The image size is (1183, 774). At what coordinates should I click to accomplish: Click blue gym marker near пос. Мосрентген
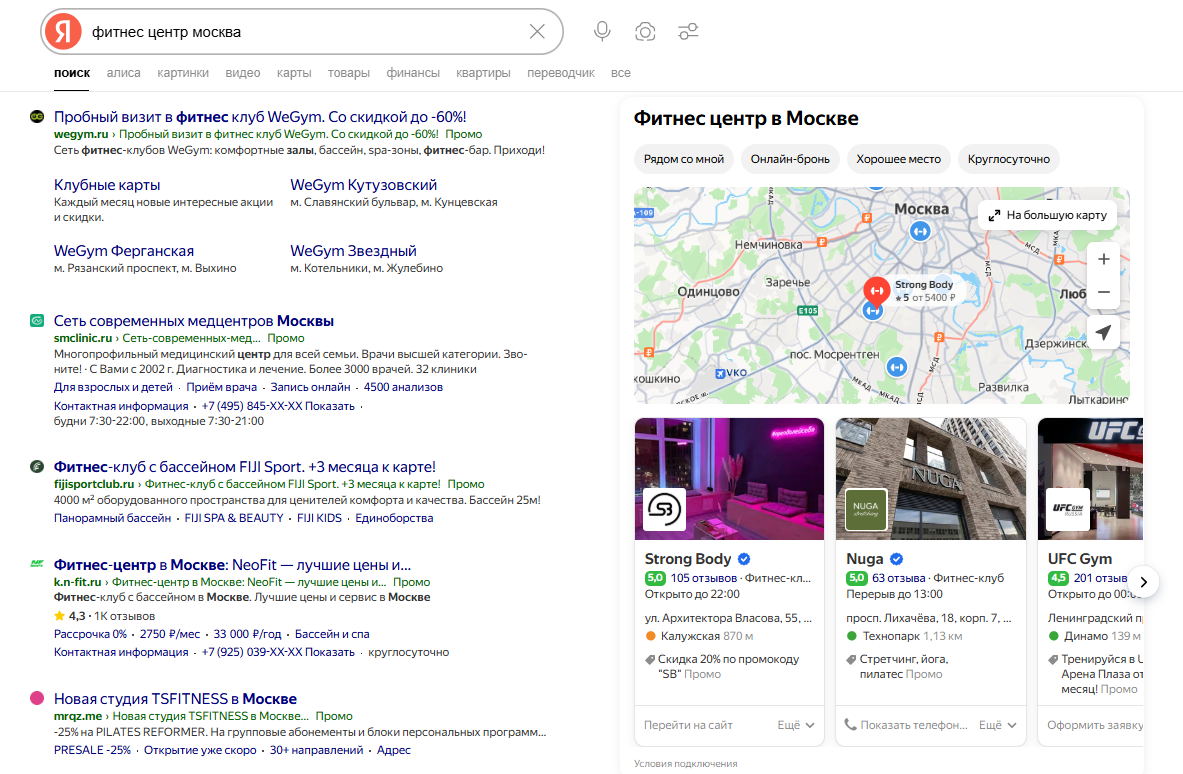(896, 367)
